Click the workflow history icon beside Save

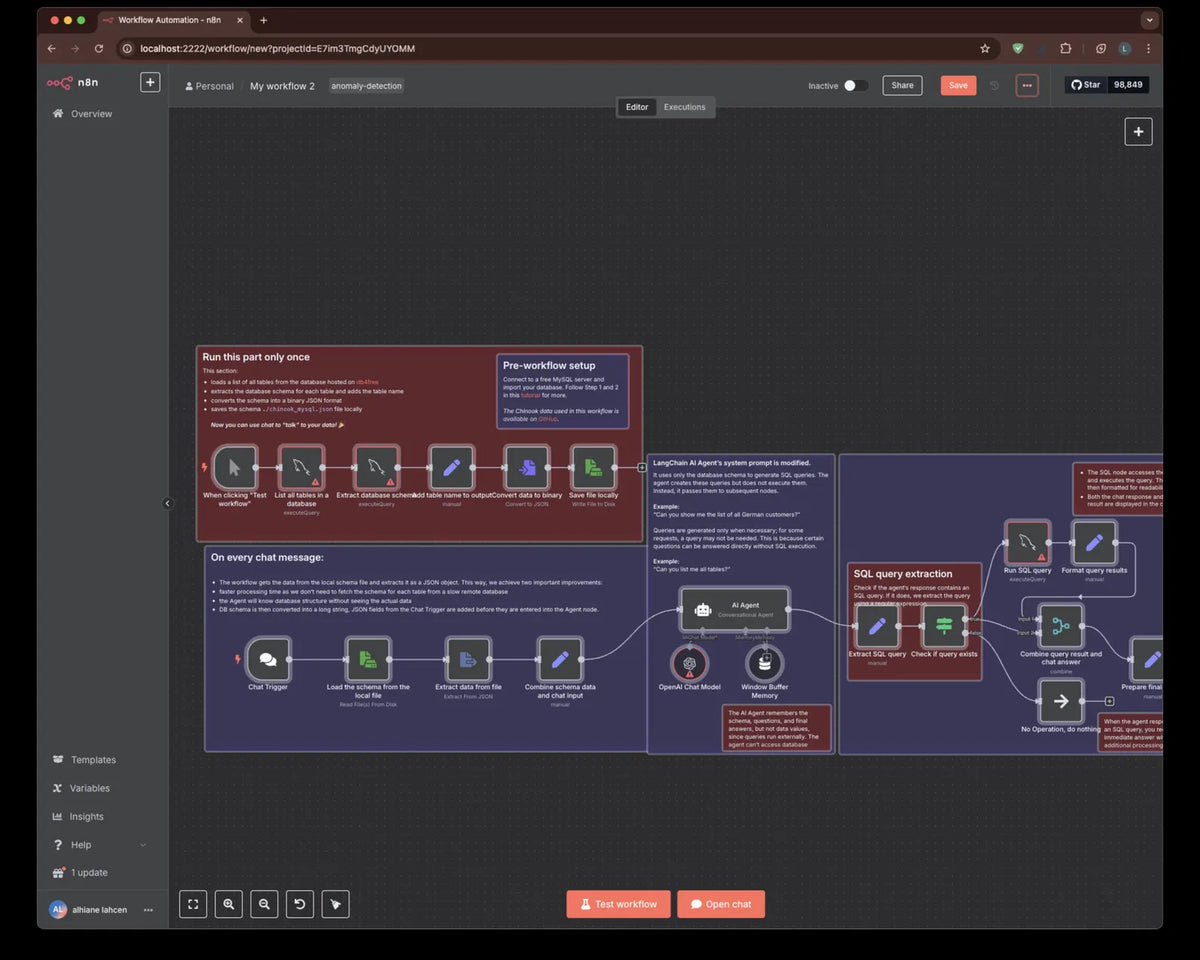point(994,85)
